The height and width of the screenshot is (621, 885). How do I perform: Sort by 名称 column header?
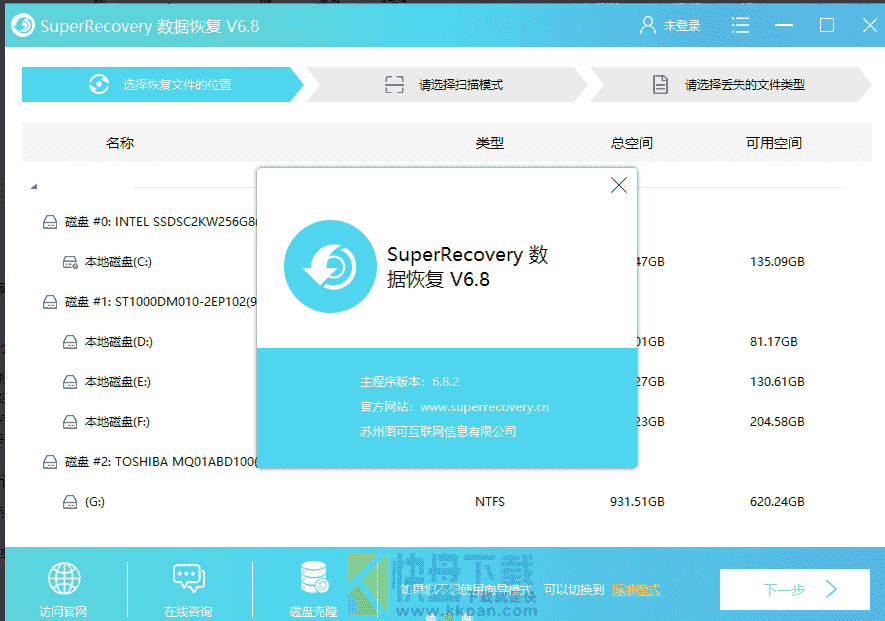pos(120,143)
